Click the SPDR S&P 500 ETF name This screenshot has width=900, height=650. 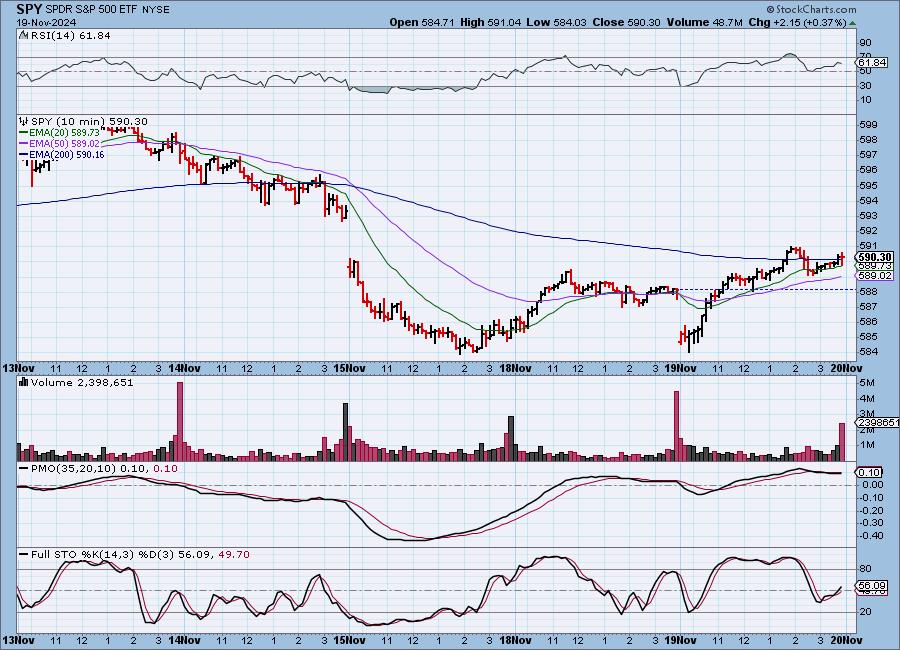[91, 10]
